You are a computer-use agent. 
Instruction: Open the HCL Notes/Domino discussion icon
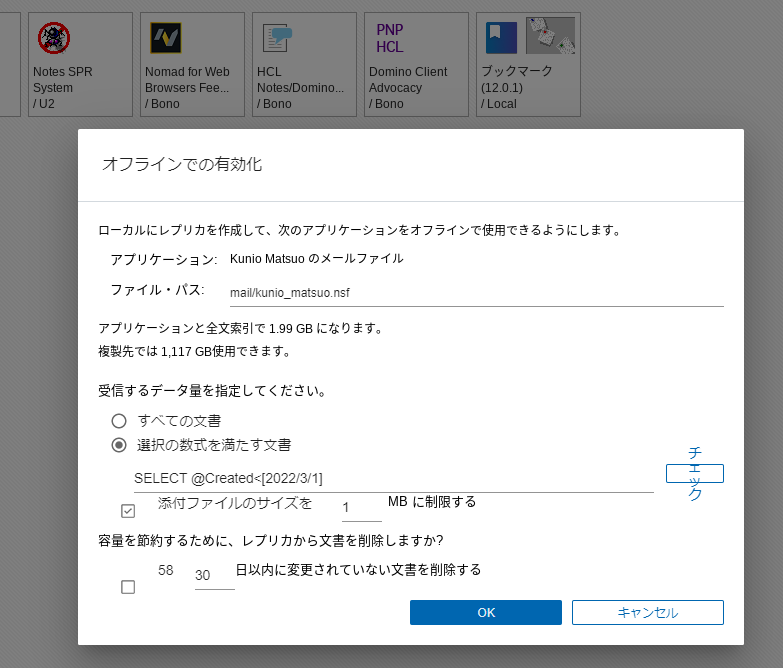pos(277,38)
